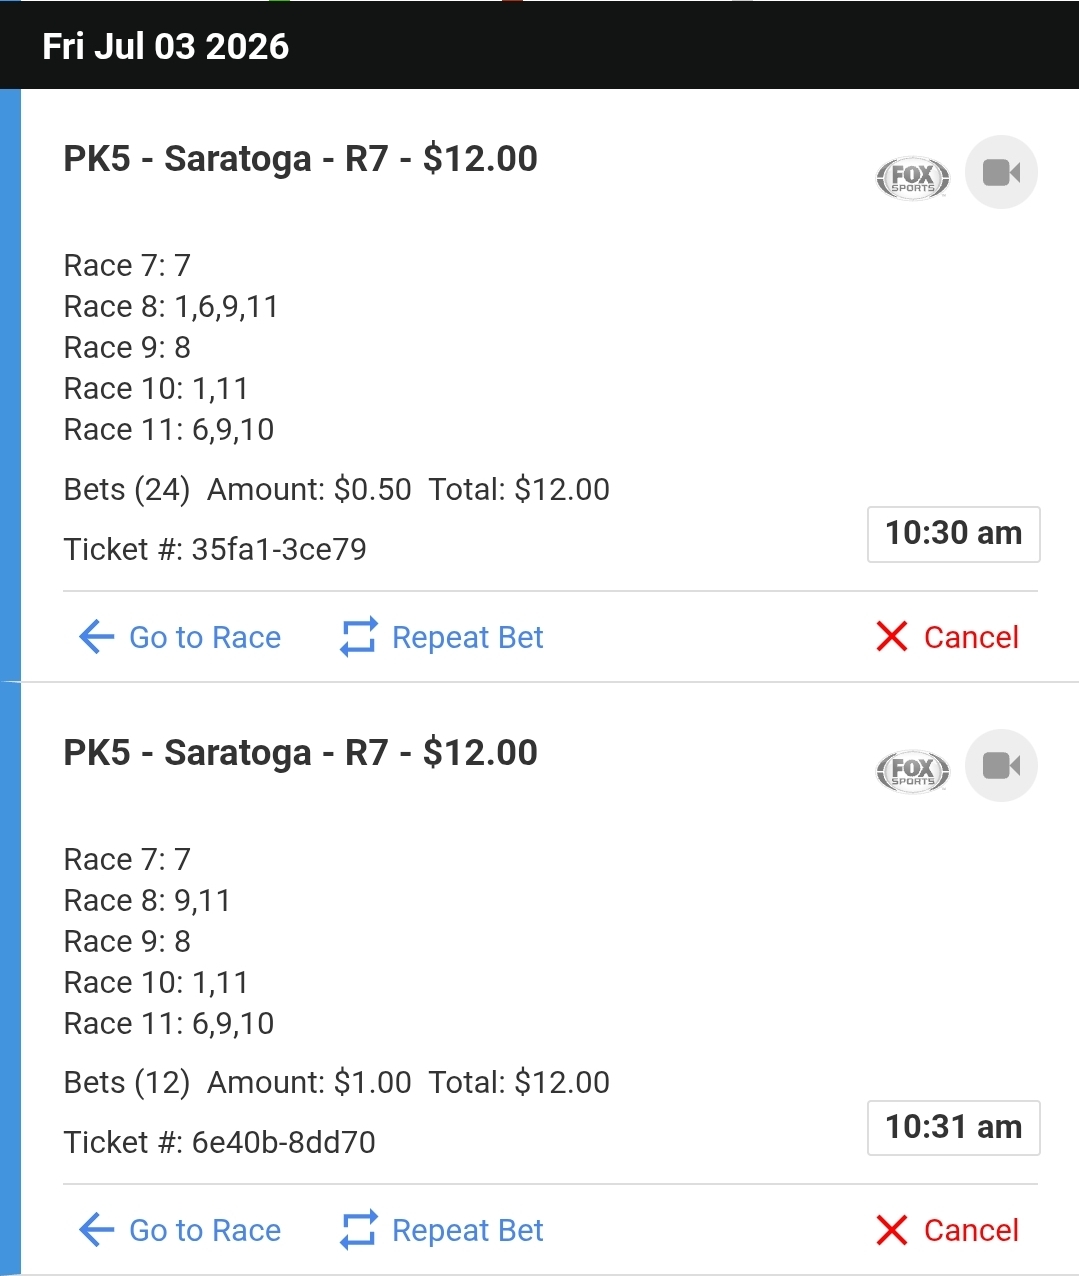Tap Fox Sports logo on second ticket
This screenshot has height=1276, width=1079.
(912, 772)
